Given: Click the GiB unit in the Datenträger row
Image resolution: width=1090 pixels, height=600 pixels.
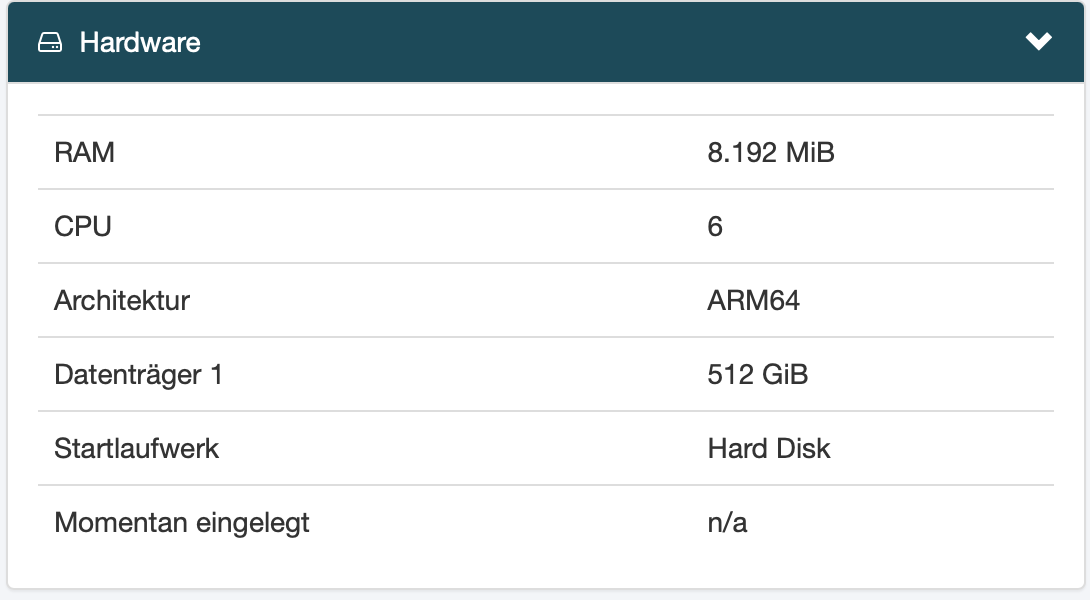Looking at the screenshot, I should pos(785,375).
